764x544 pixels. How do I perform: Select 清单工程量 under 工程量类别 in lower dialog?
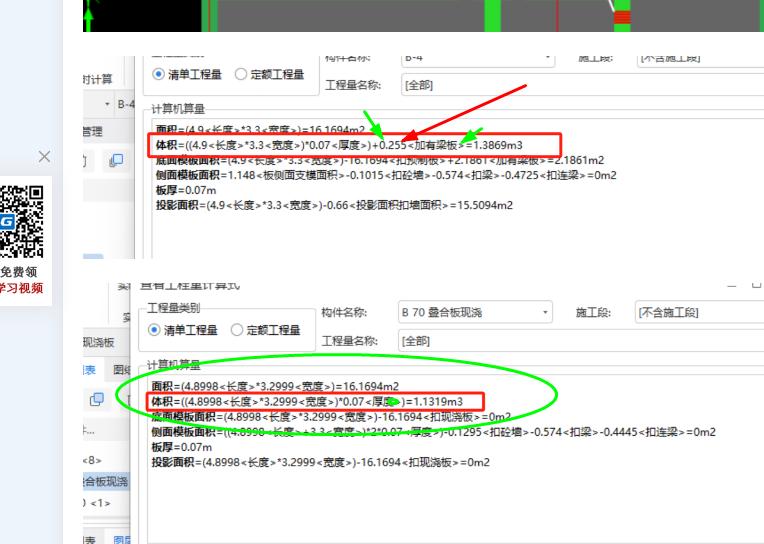coord(183,330)
